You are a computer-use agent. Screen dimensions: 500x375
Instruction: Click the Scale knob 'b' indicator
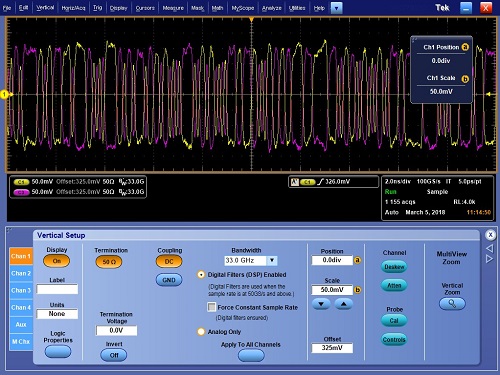[x=357, y=290]
